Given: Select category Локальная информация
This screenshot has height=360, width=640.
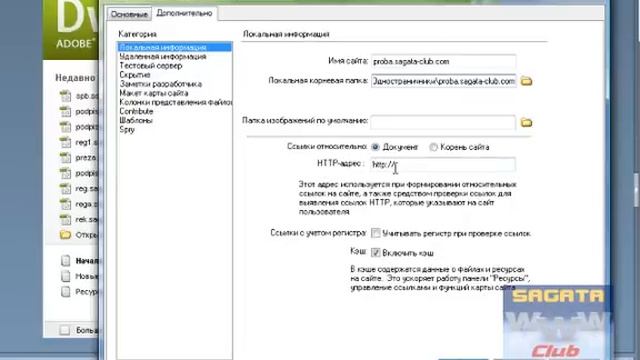Looking at the screenshot, I should 174,47.
